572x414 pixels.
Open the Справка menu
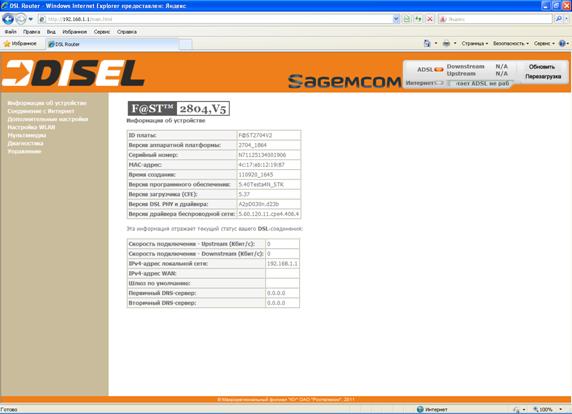(x=127, y=32)
